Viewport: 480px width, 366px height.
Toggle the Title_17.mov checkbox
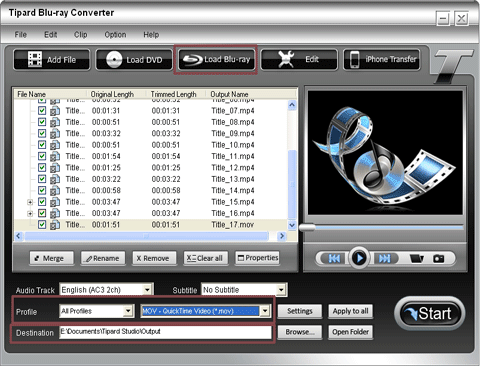pyautogui.click(x=42, y=224)
